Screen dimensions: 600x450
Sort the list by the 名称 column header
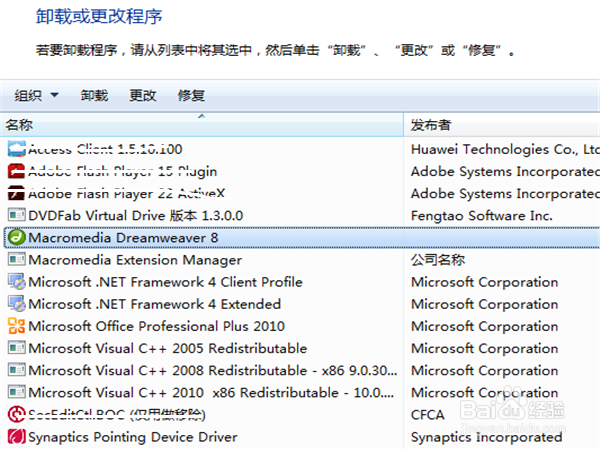tap(200, 126)
